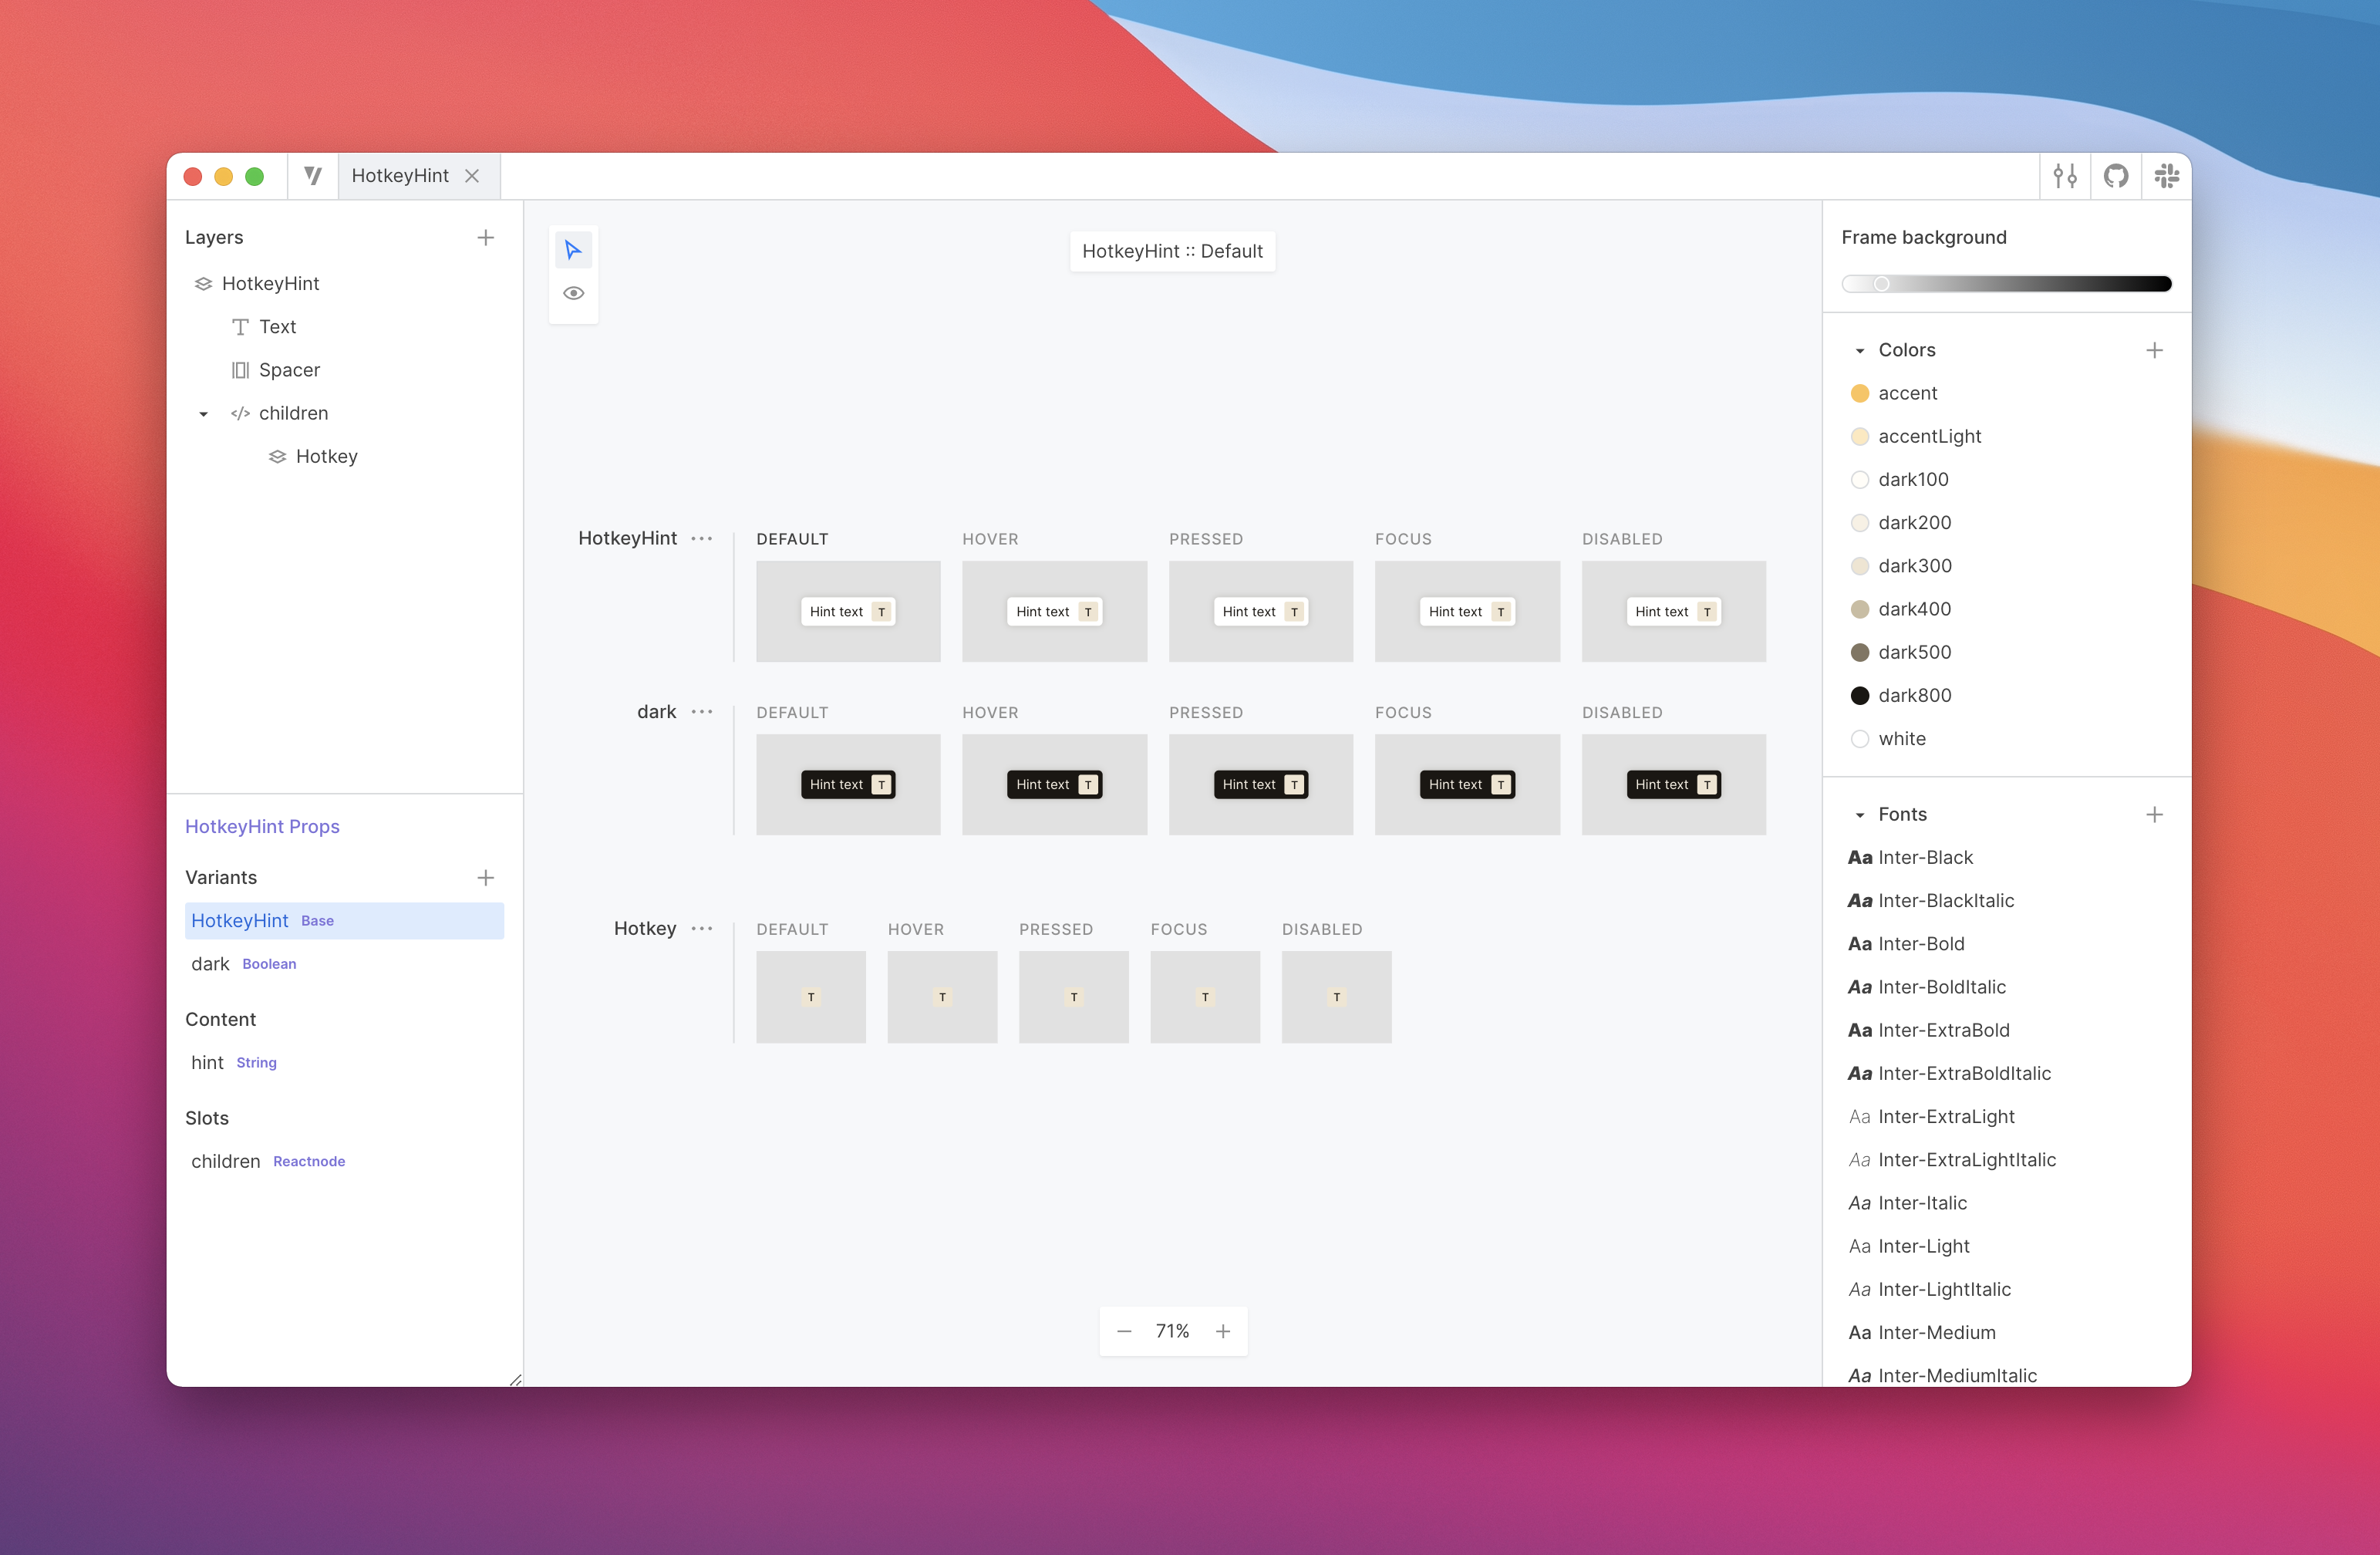2380x1555 pixels.
Task: Close the HotkeyHint tab
Action: [x=472, y=176]
